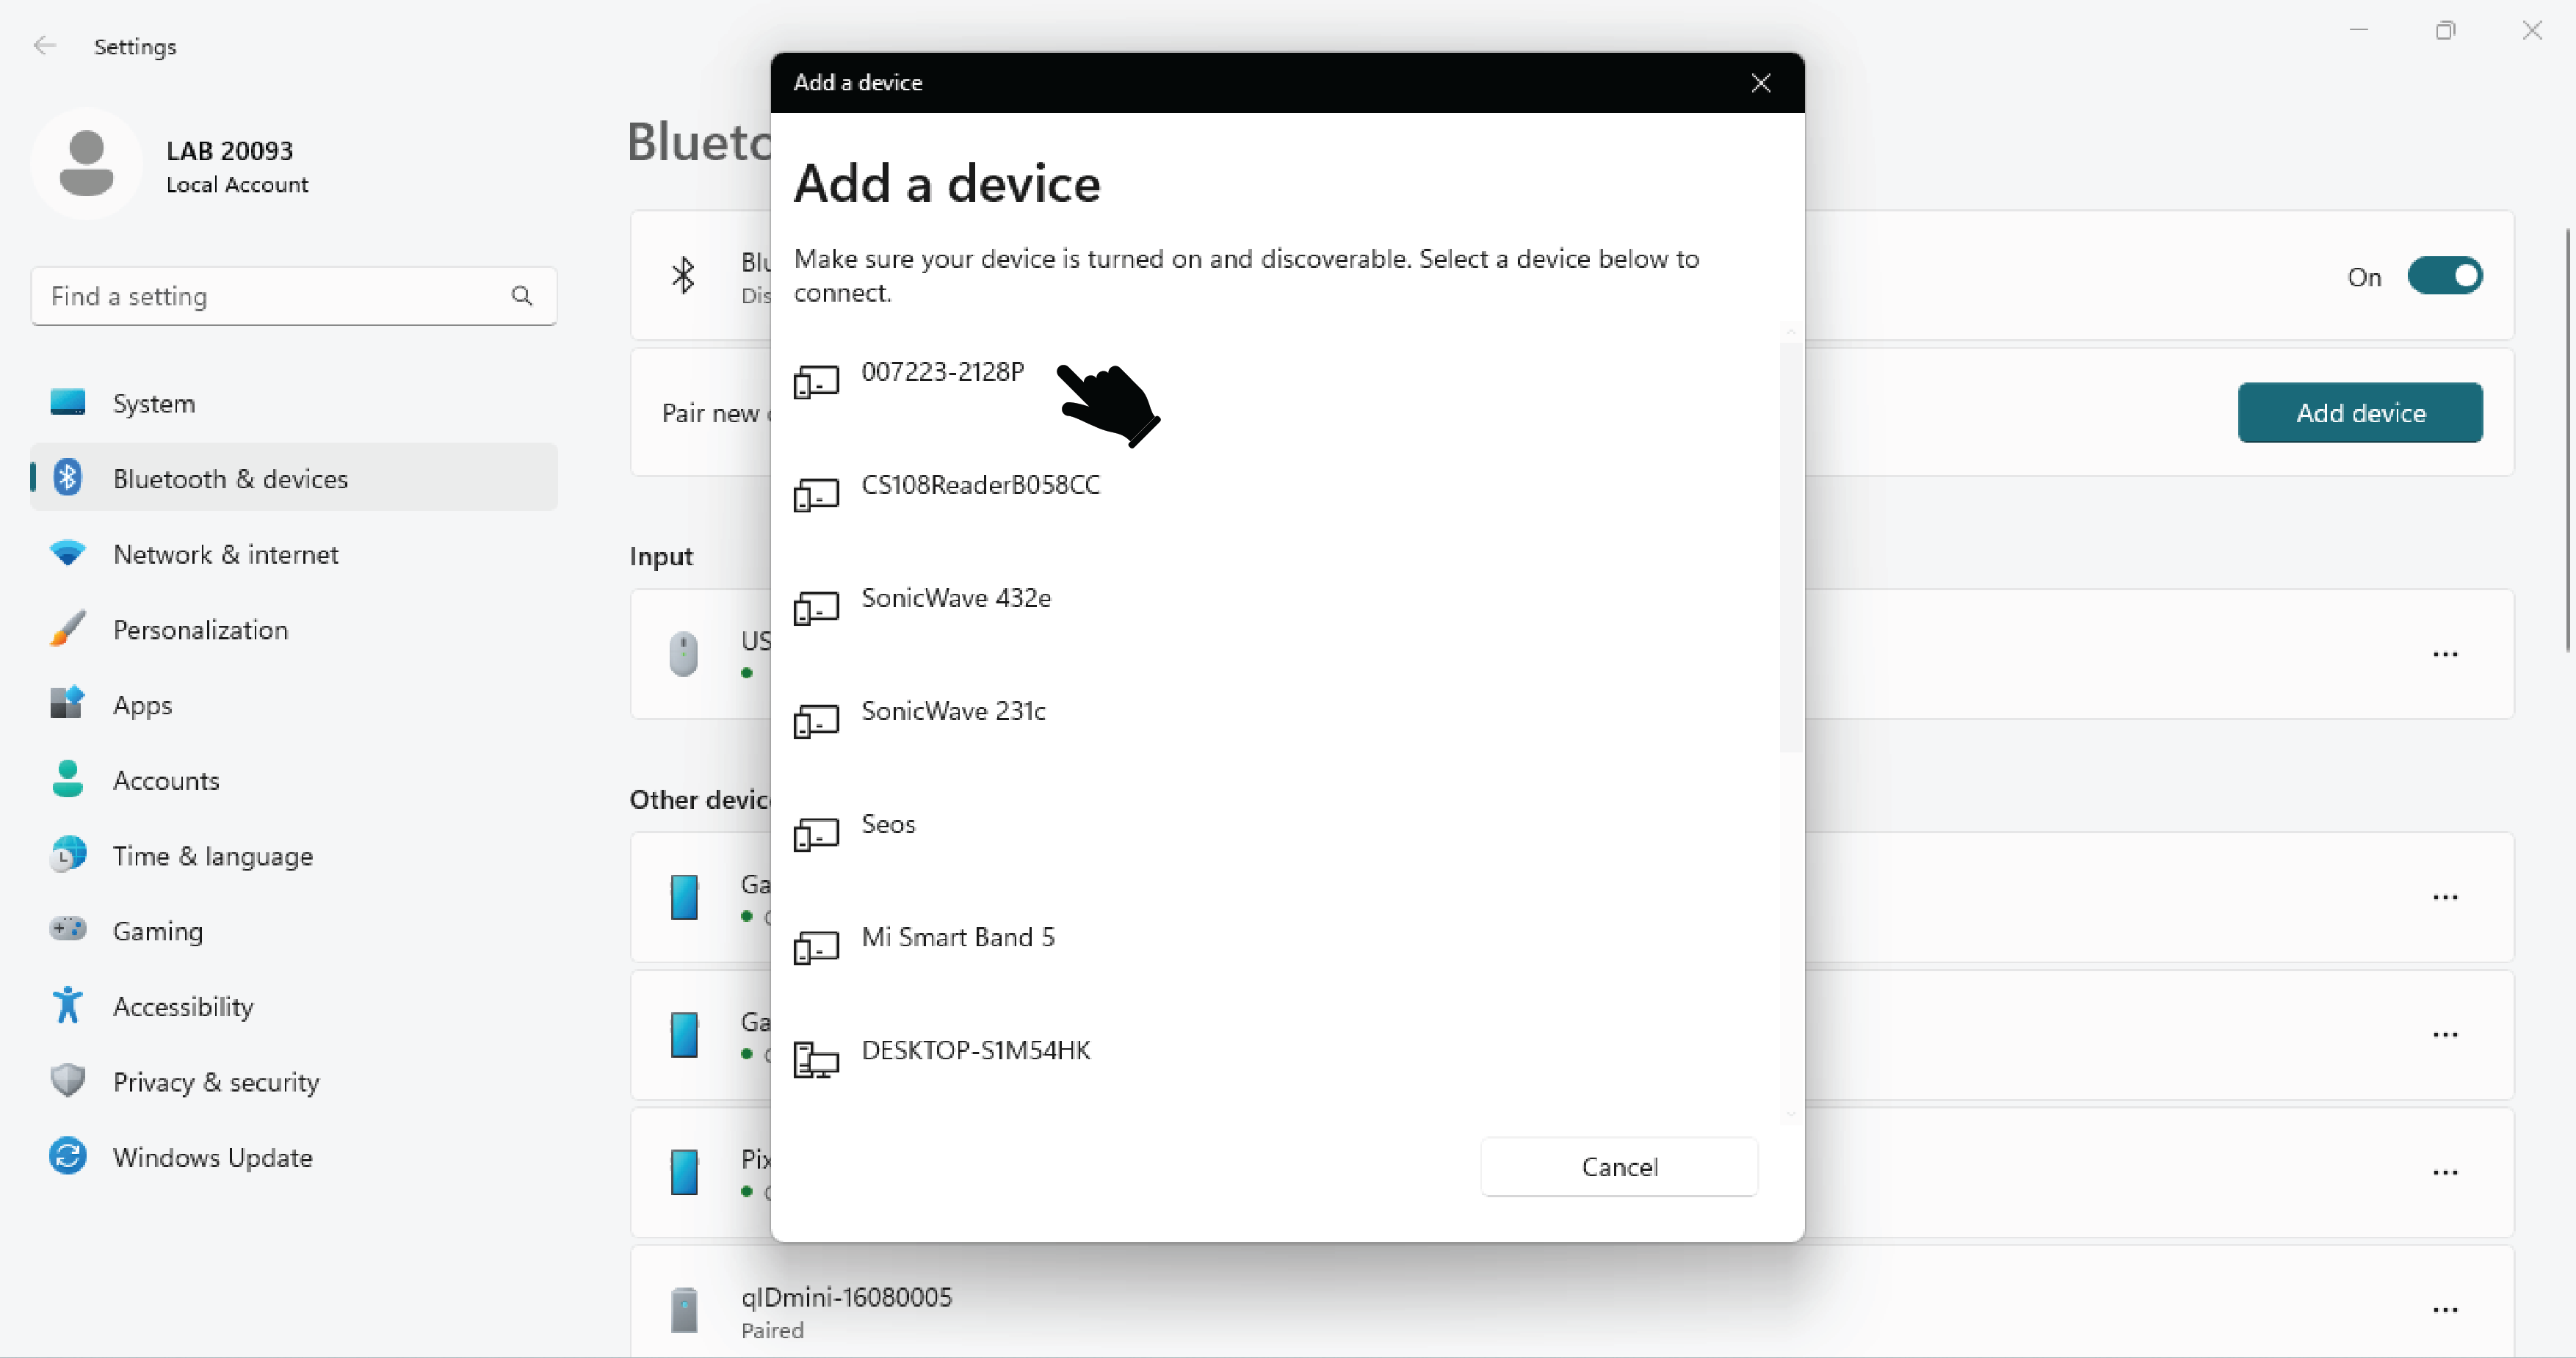Click device icon beside CS108ReaderB058CC
The image size is (2576, 1358).
[816, 495]
